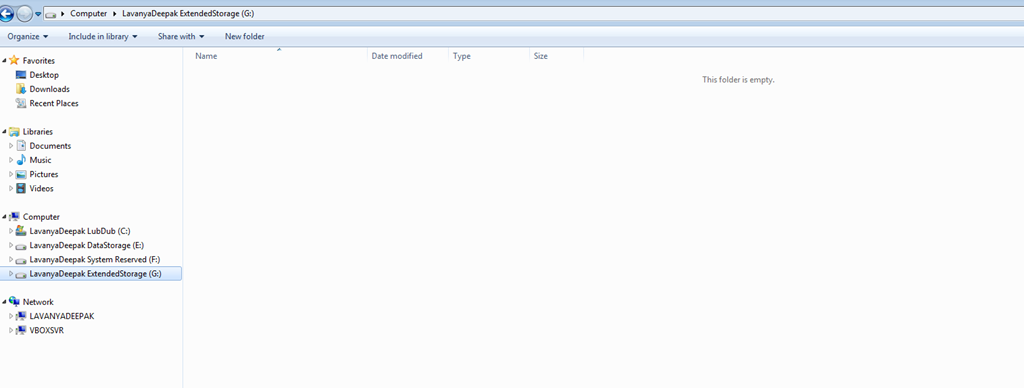Click the G: drive icon in the navigation pane
The height and width of the screenshot is (388, 1024).
(21, 275)
